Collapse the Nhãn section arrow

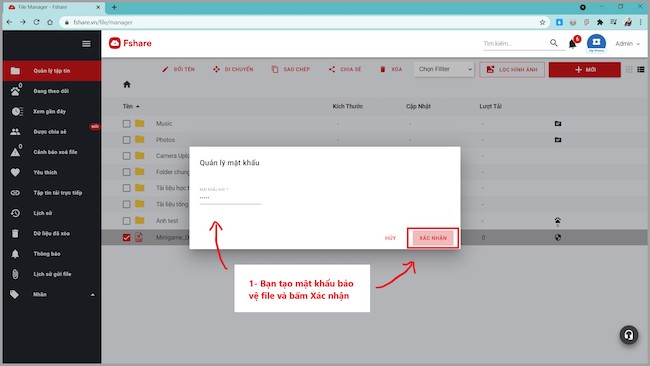point(92,295)
